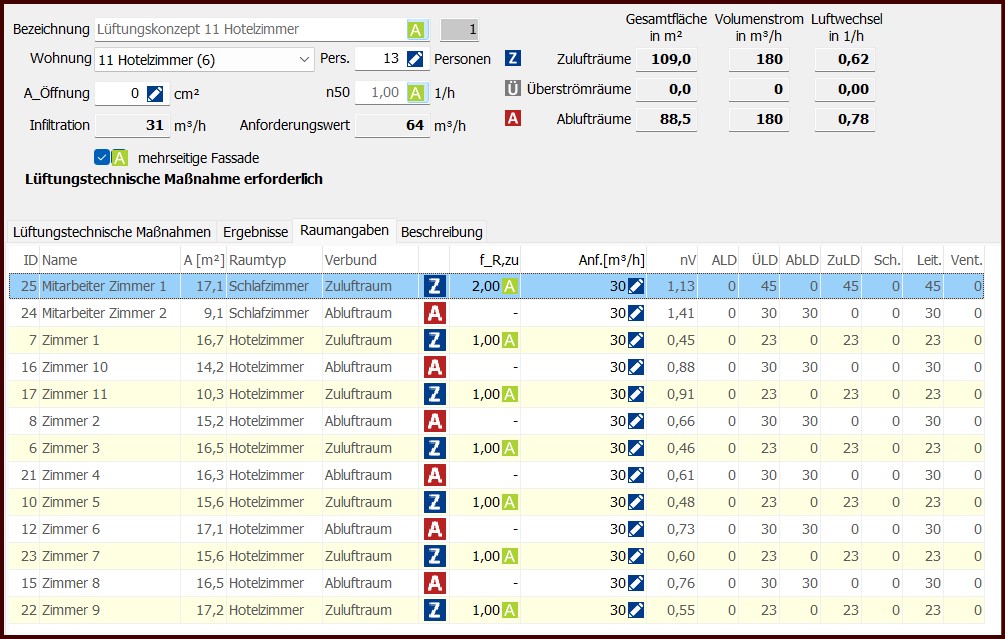
Task: Switch to Lüftungstechnische Maßnahmen tab
Action: pos(111,232)
